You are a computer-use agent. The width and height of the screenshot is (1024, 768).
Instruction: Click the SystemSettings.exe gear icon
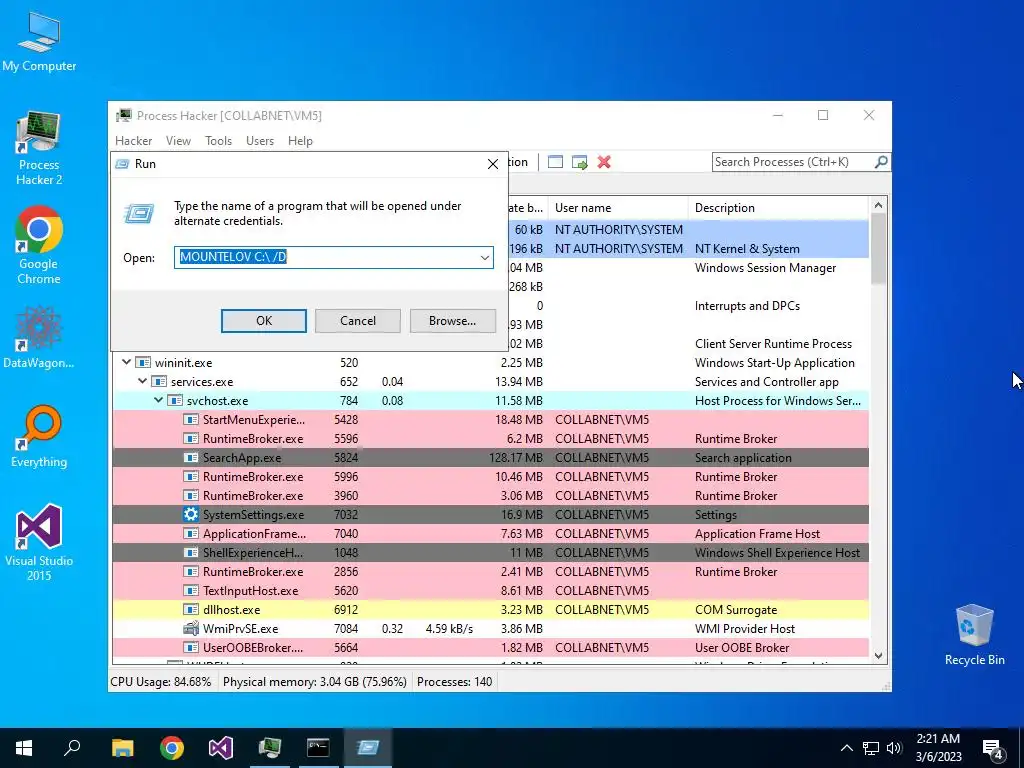(191, 515)
